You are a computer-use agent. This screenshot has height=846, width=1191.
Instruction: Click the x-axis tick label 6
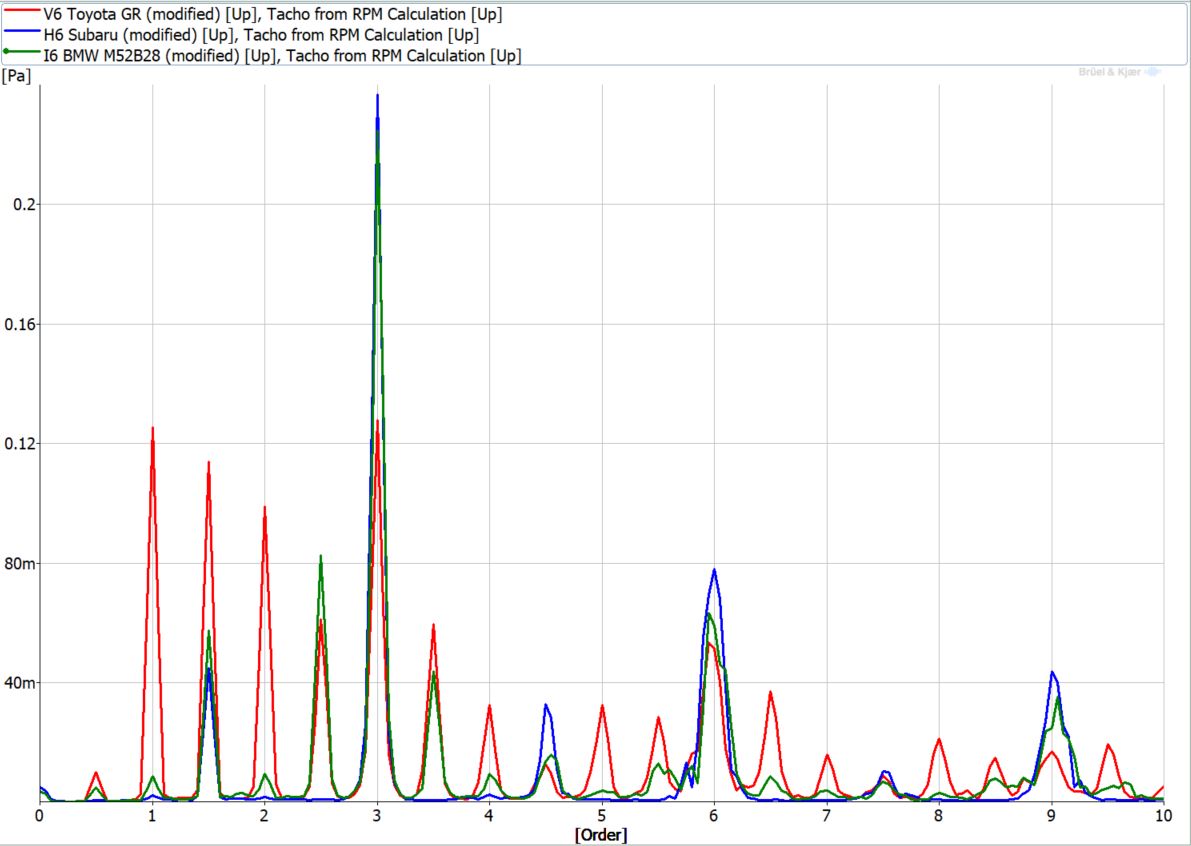(714, 816)
